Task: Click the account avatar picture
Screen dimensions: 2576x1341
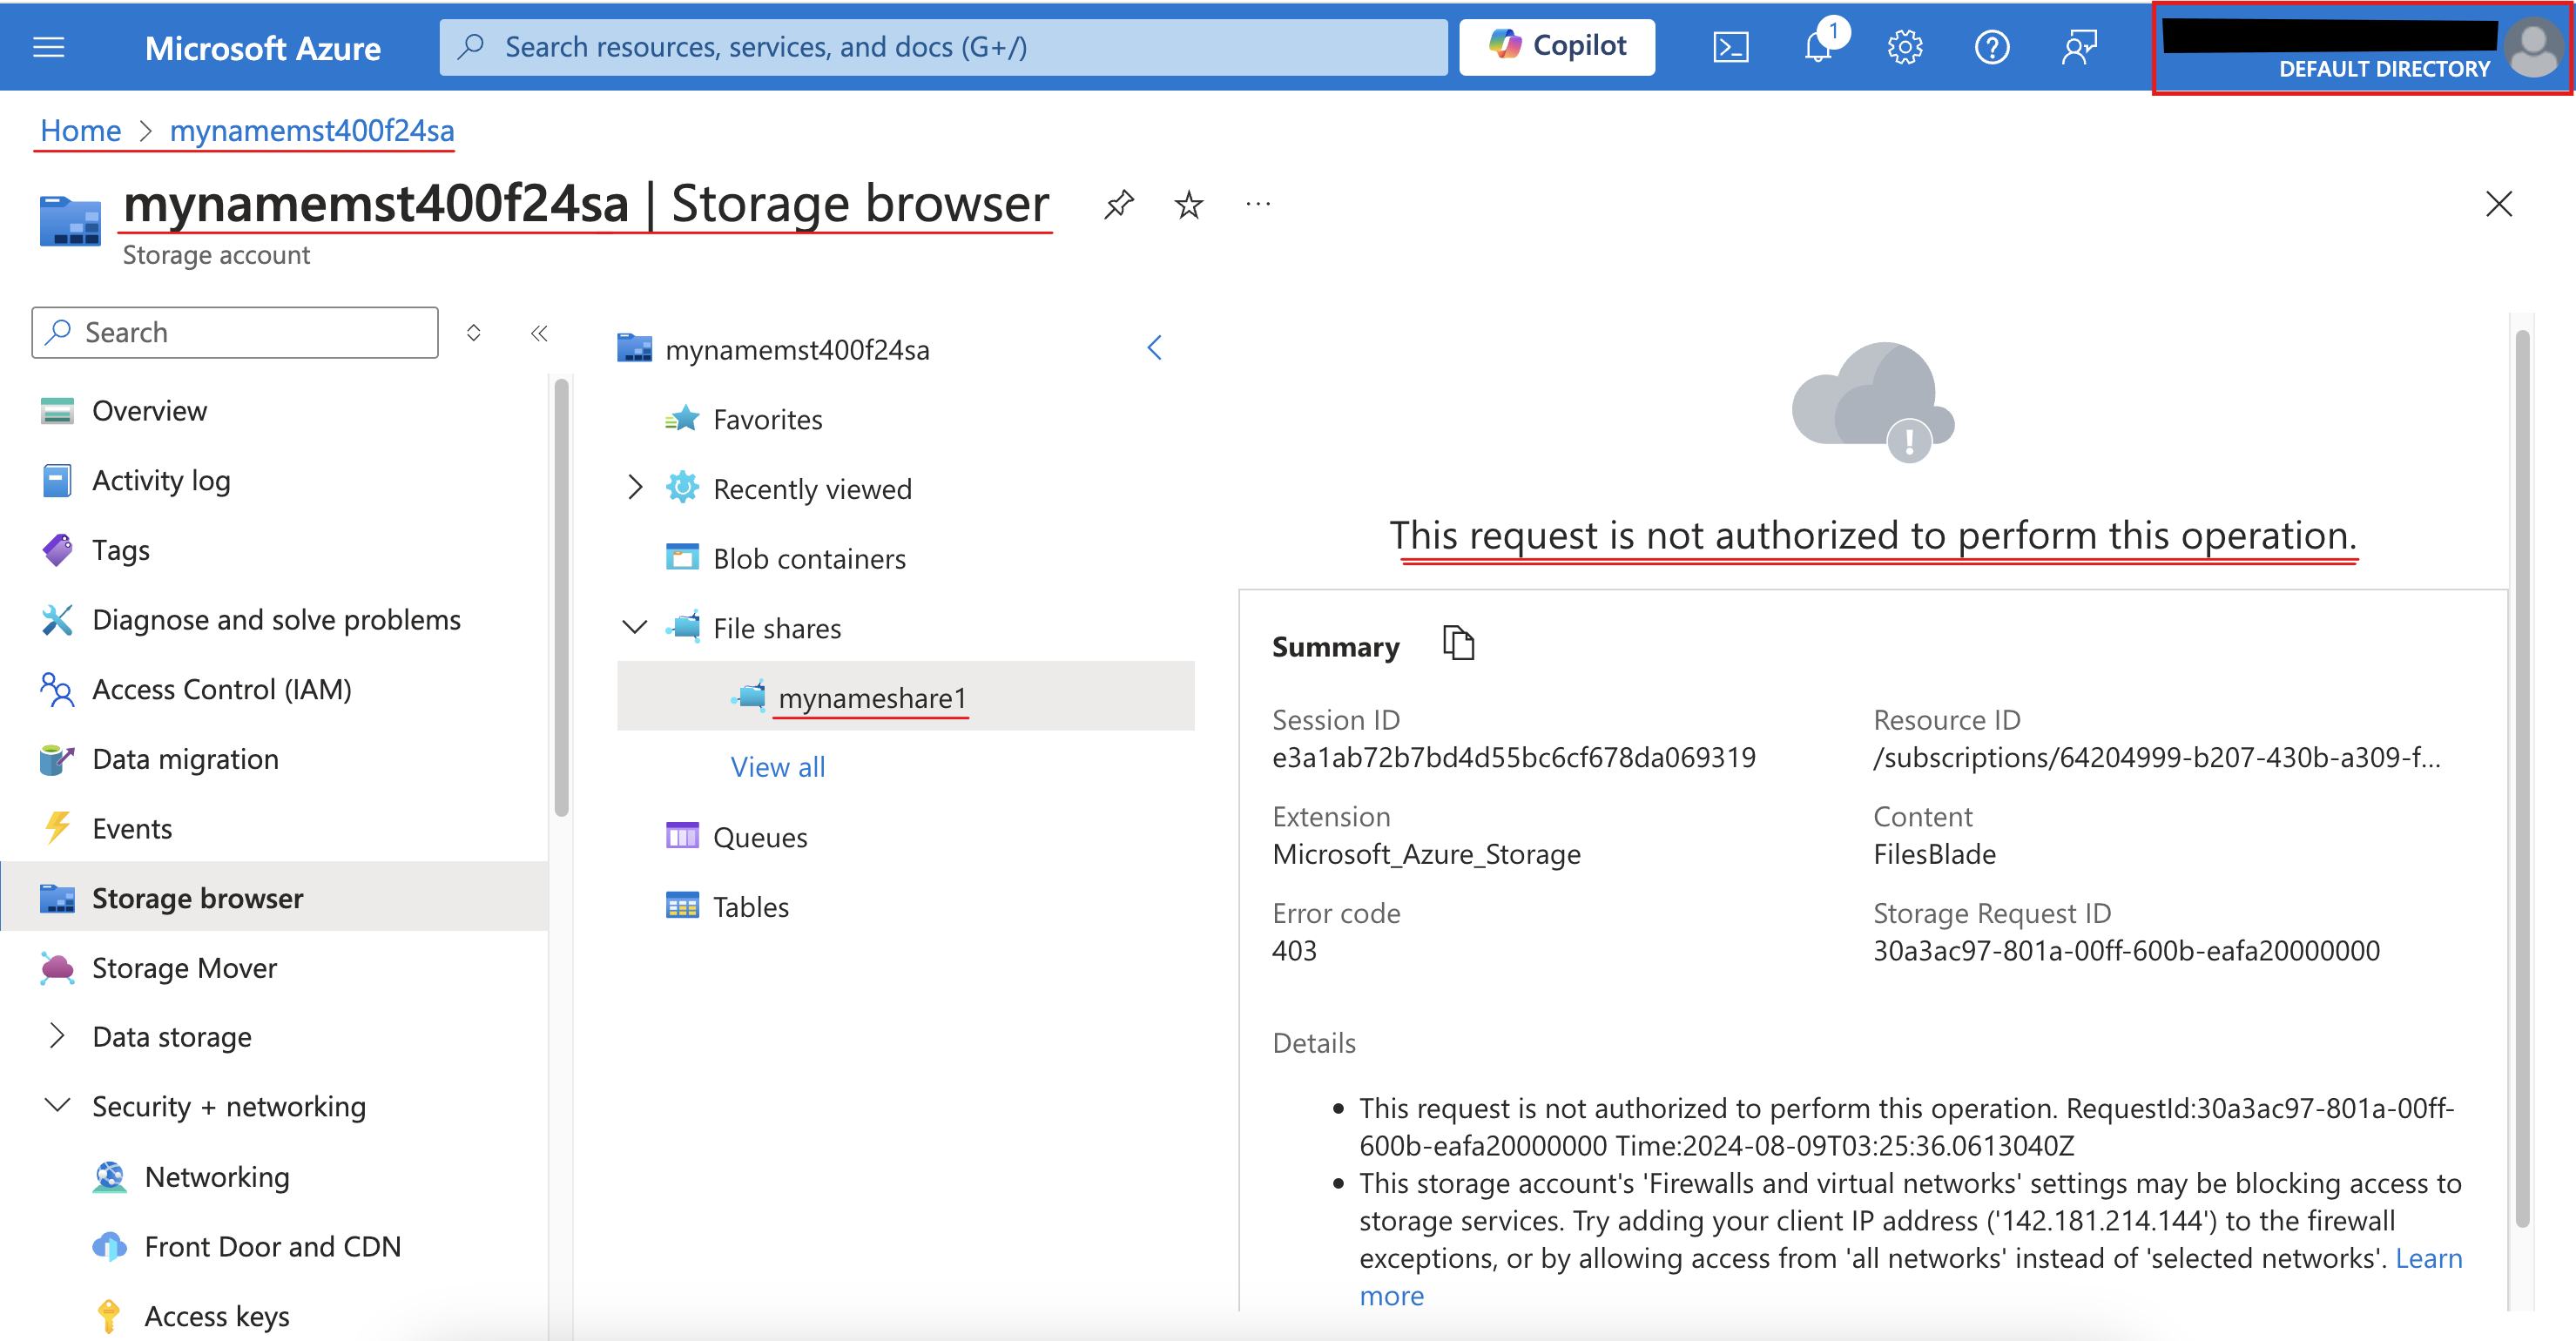Action: pyautogui.click(x=2533, y=47)
